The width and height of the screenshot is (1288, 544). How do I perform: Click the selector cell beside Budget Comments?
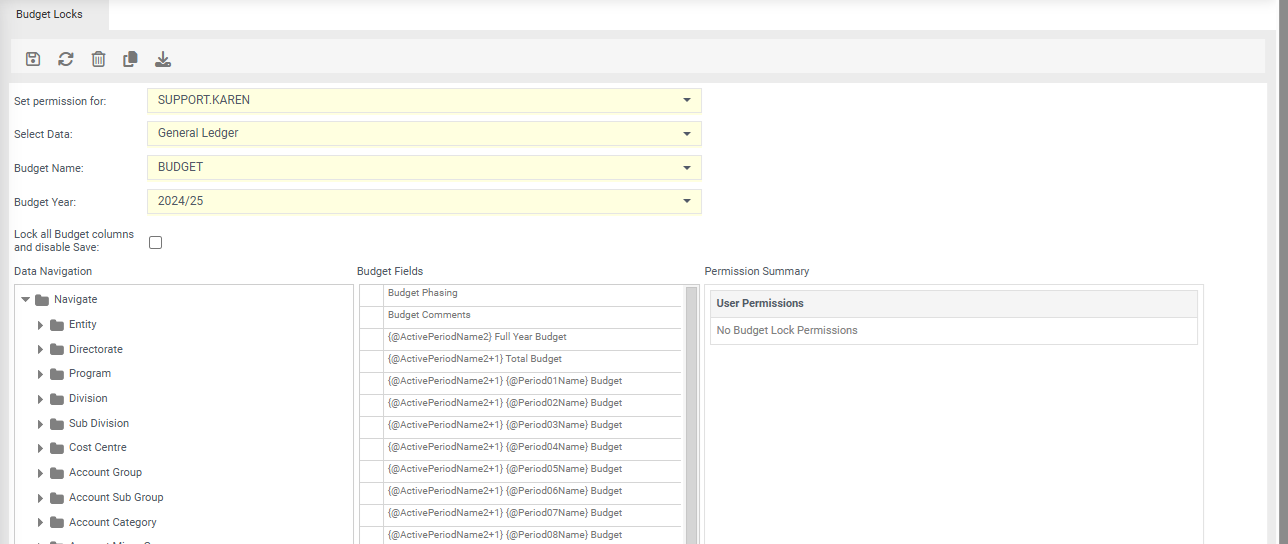pos(371,317)
